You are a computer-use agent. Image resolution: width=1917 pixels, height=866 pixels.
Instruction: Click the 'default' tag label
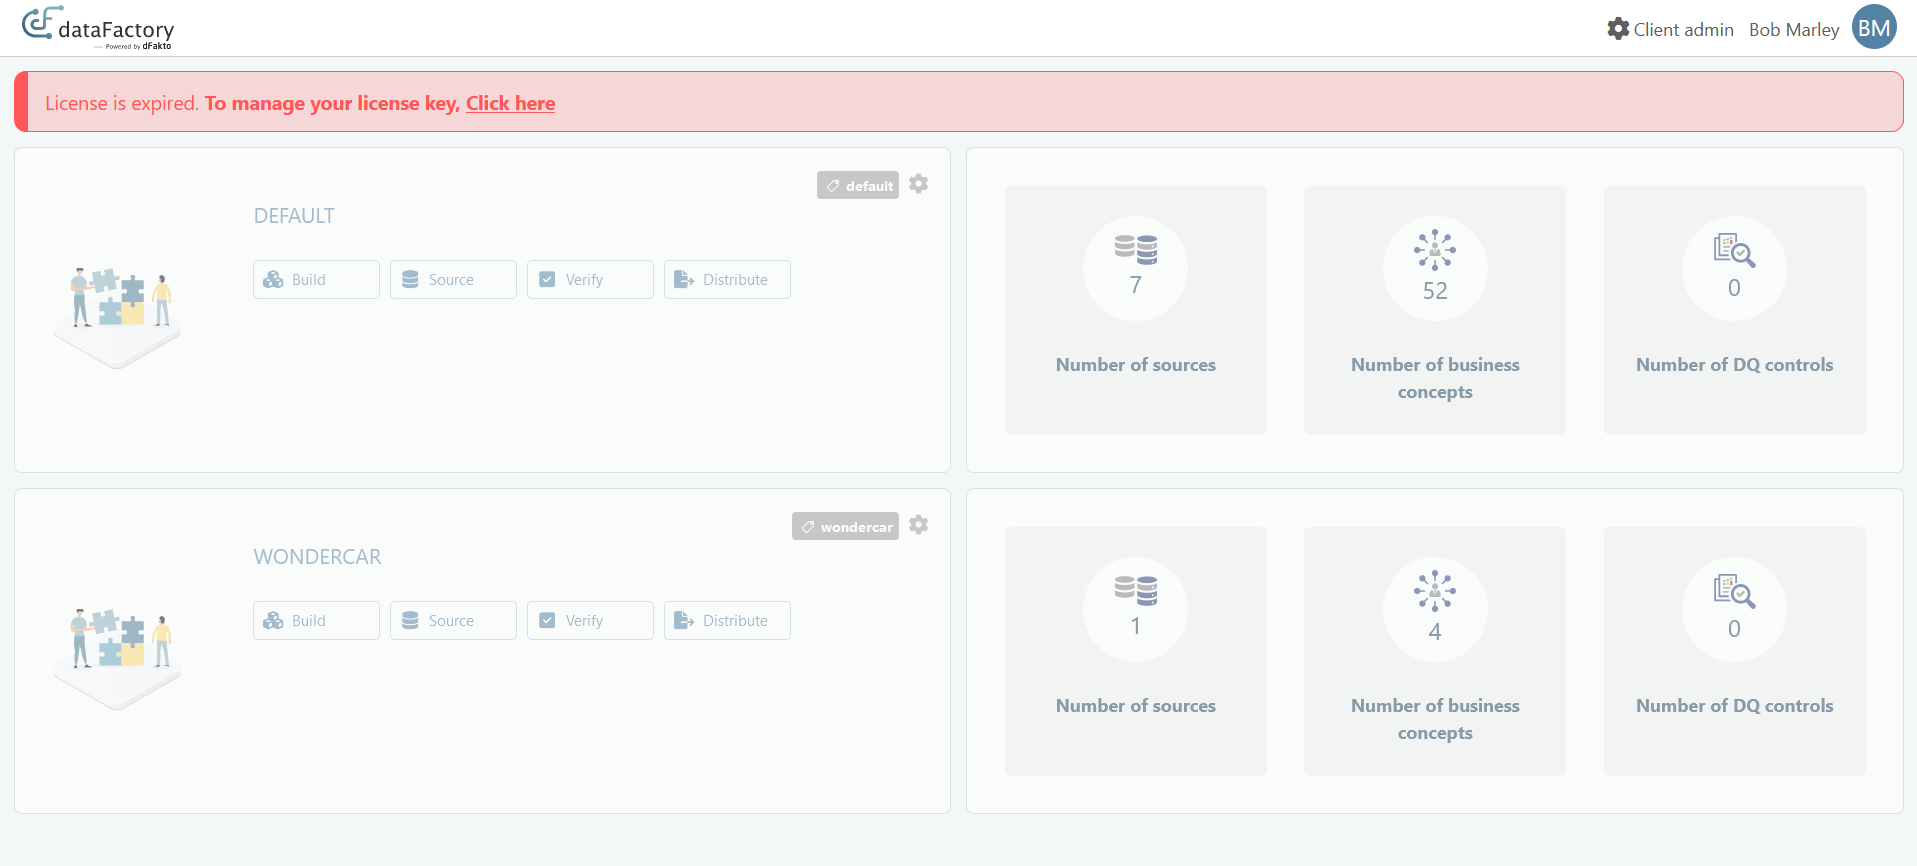click(x=858, y=186)
